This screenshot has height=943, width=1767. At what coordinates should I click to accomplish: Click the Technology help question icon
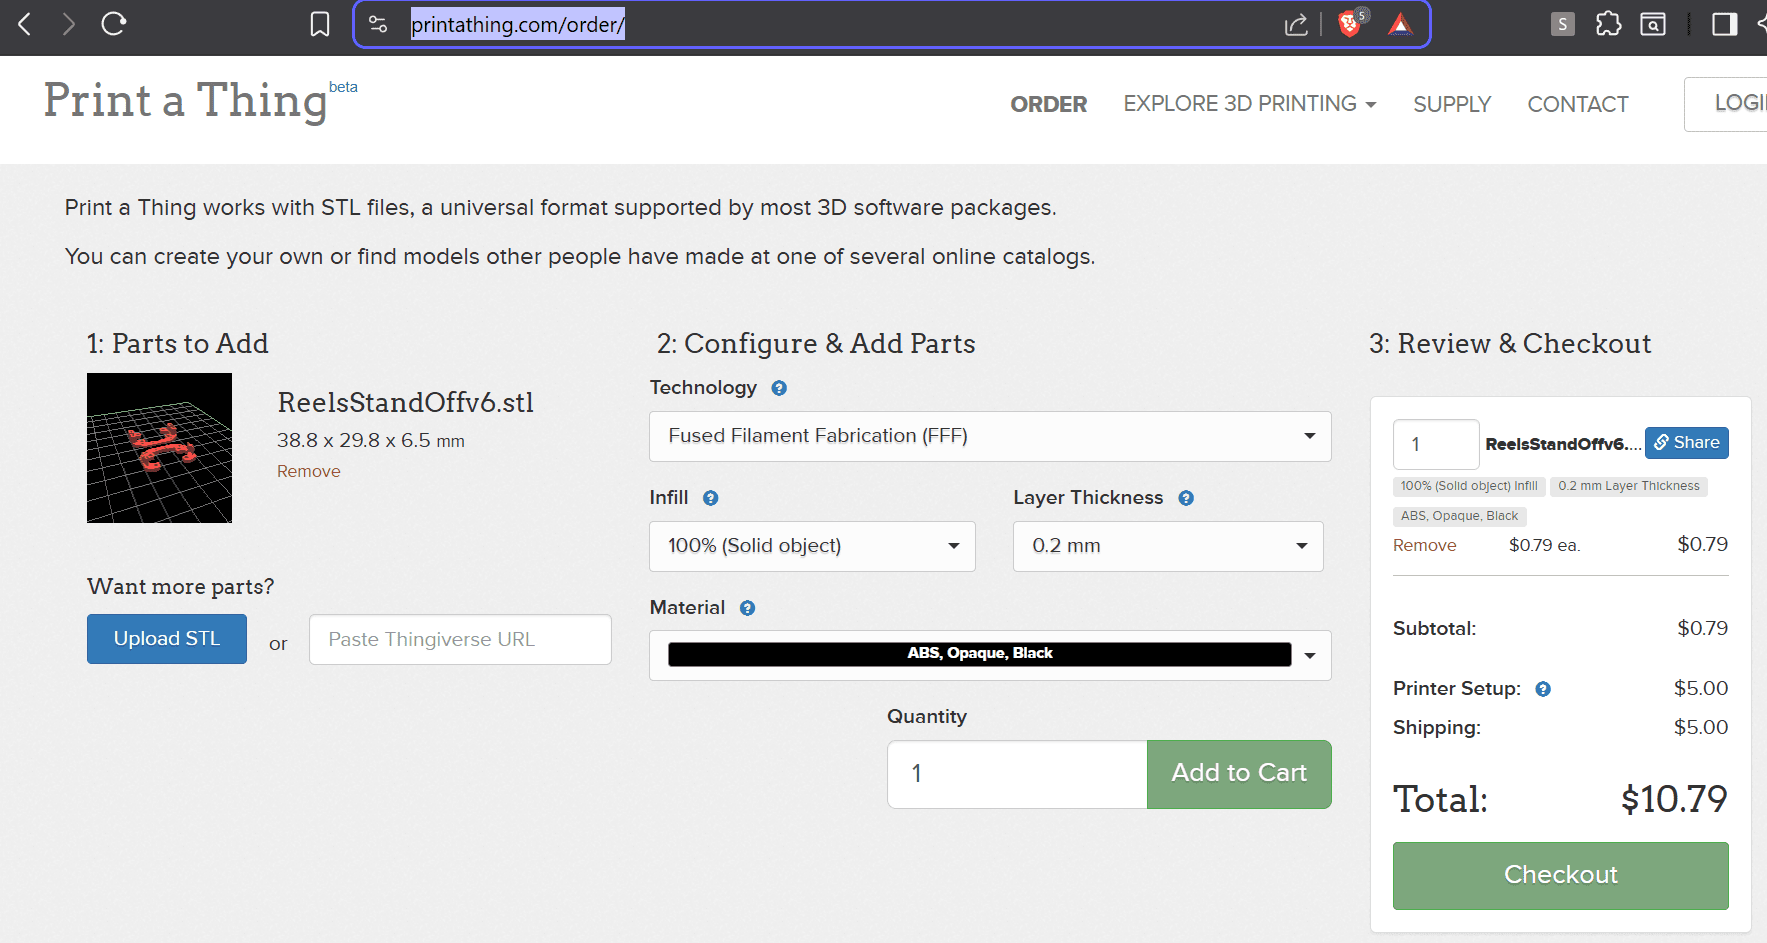779,388
